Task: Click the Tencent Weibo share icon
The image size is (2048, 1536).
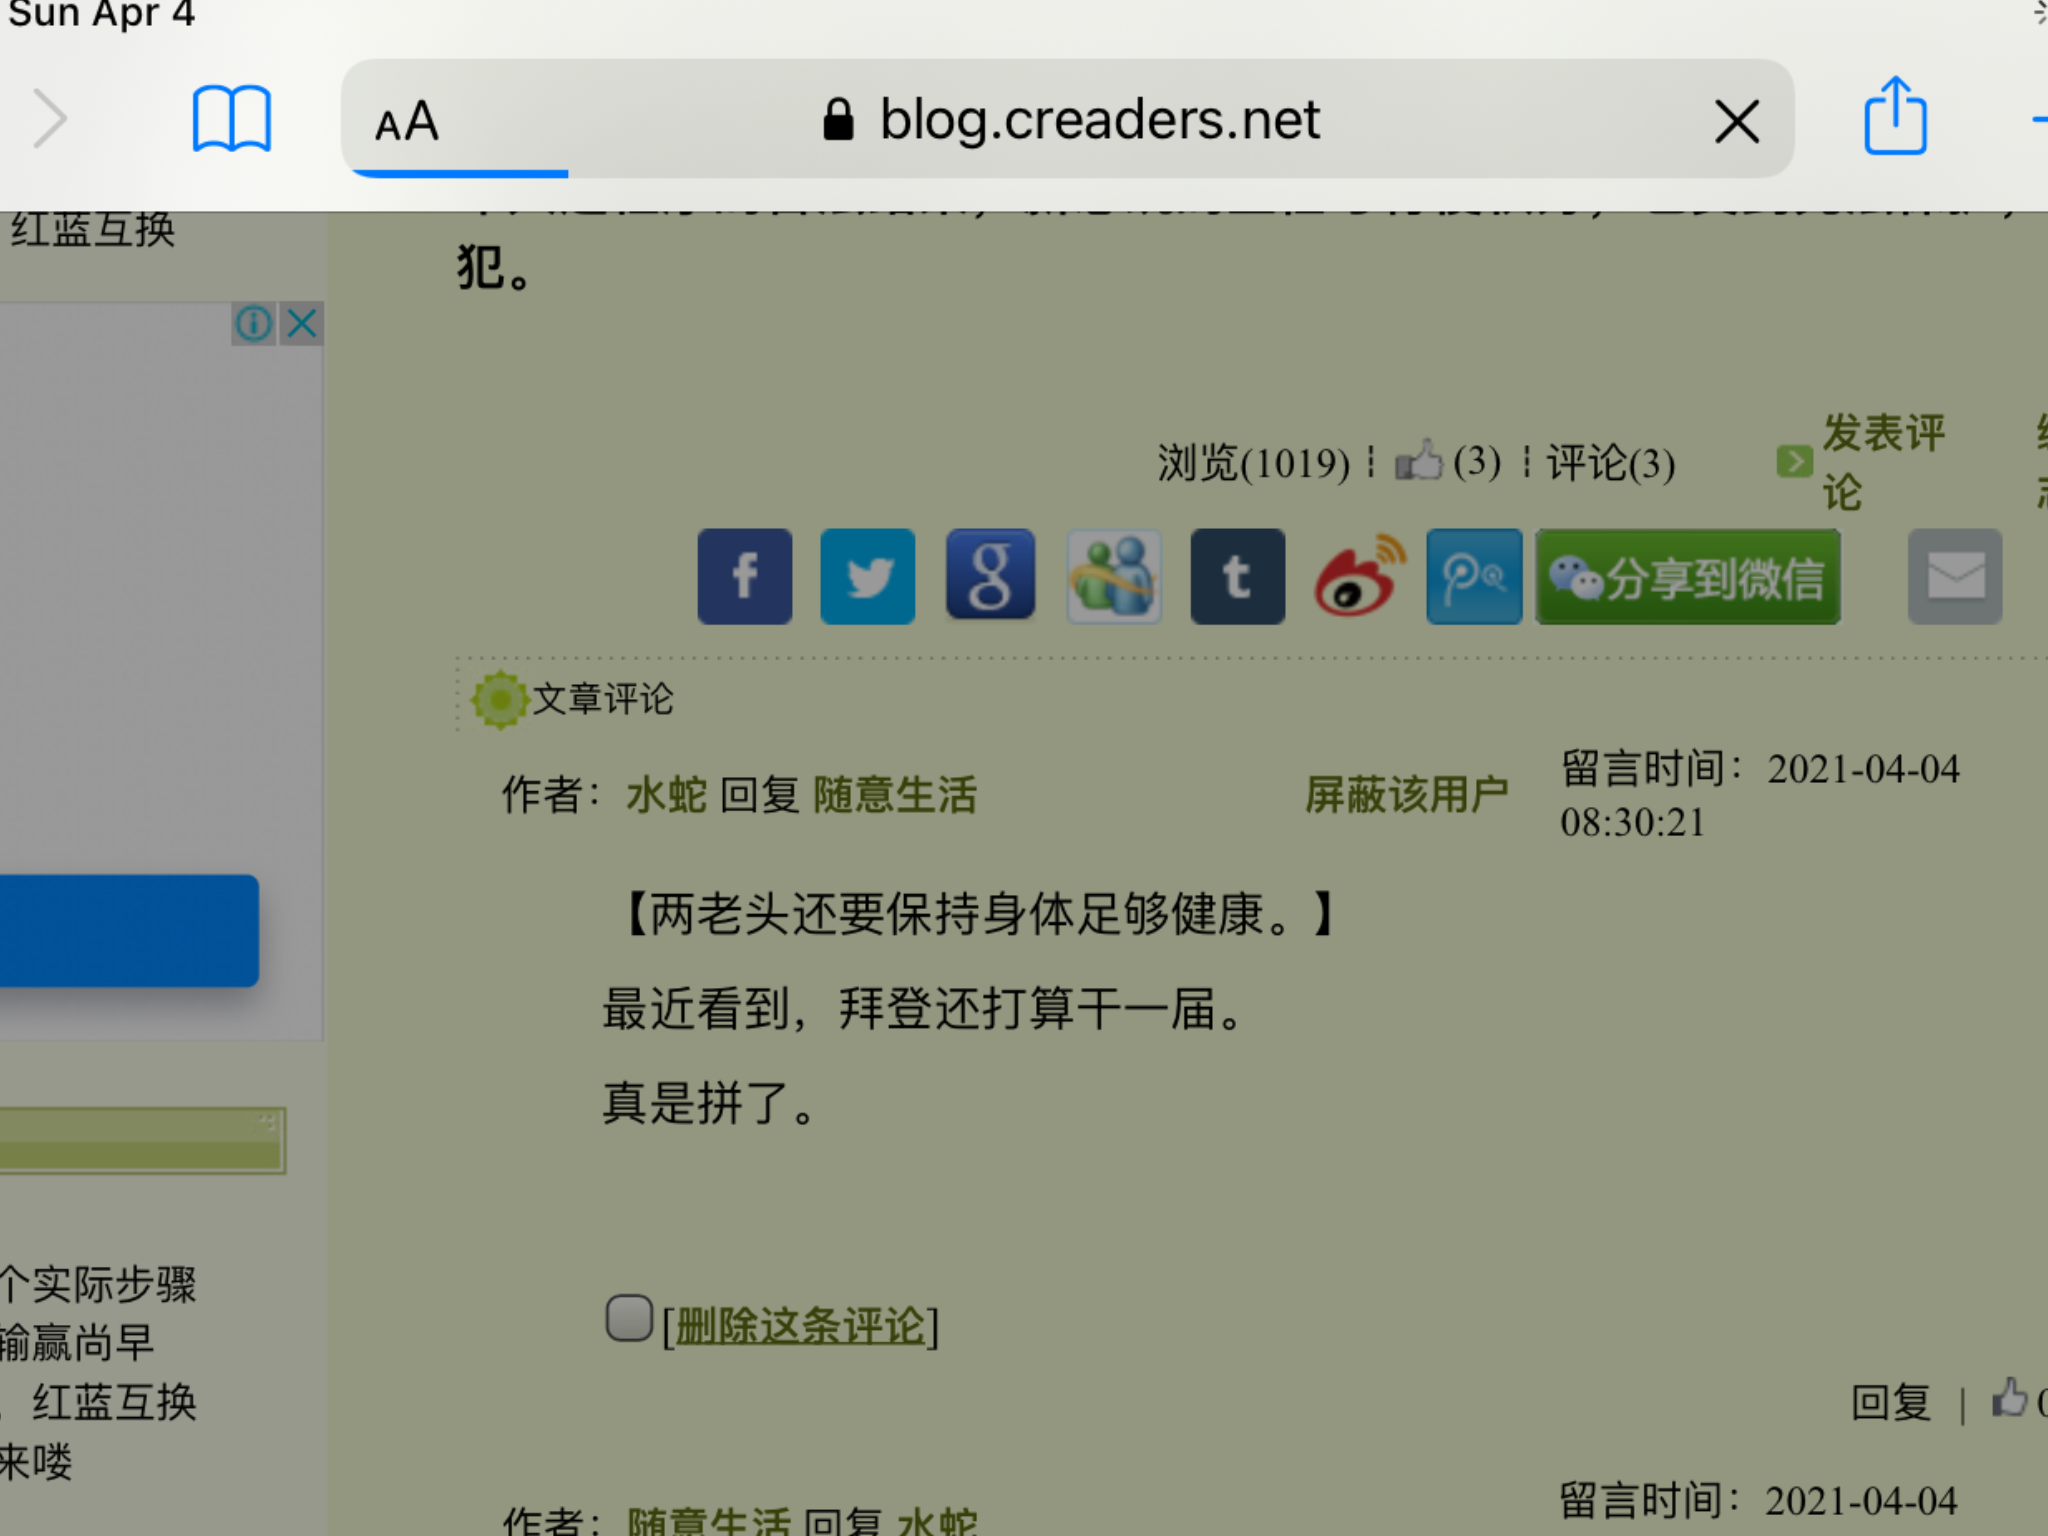Action: pos(1474,577)
